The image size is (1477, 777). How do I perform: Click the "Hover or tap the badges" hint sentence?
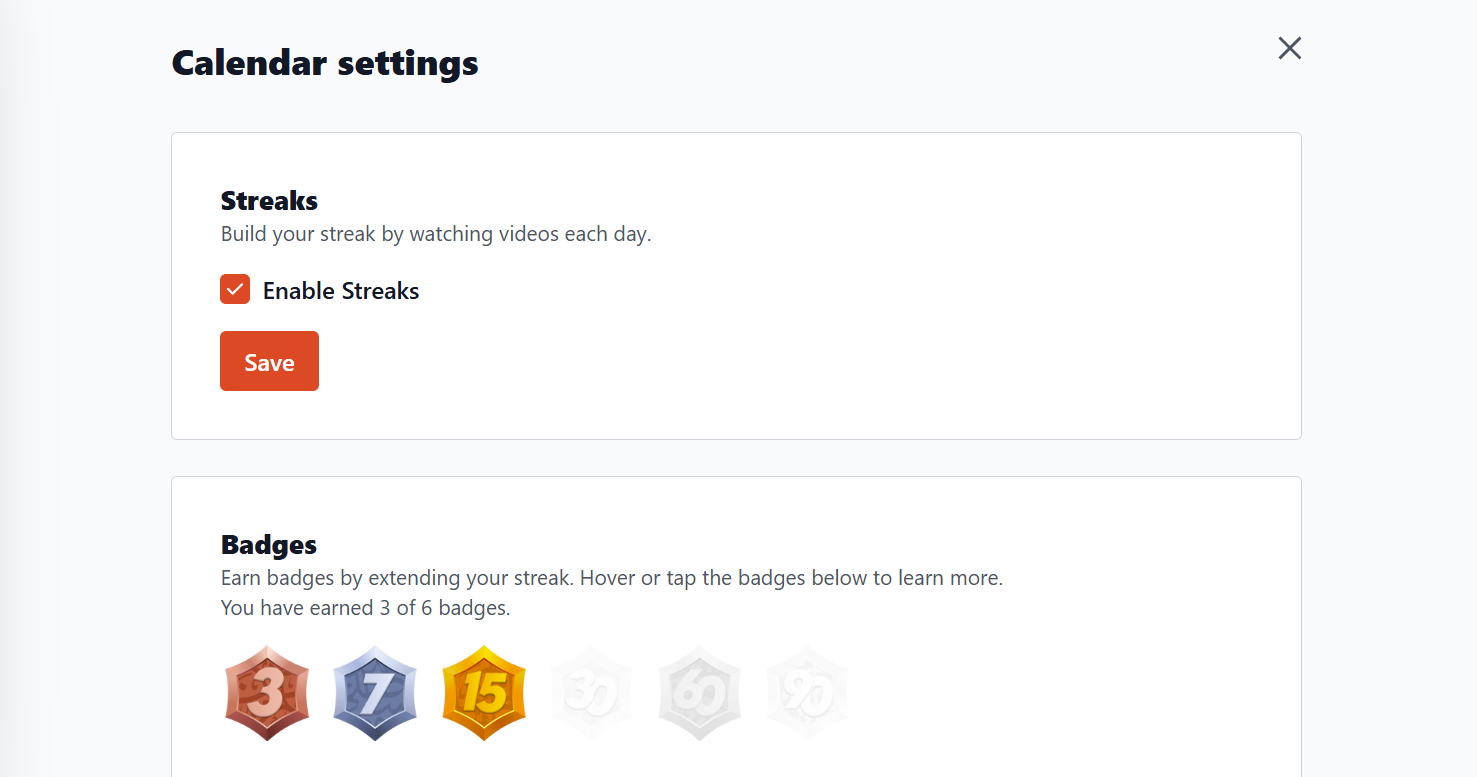(791, 578)
